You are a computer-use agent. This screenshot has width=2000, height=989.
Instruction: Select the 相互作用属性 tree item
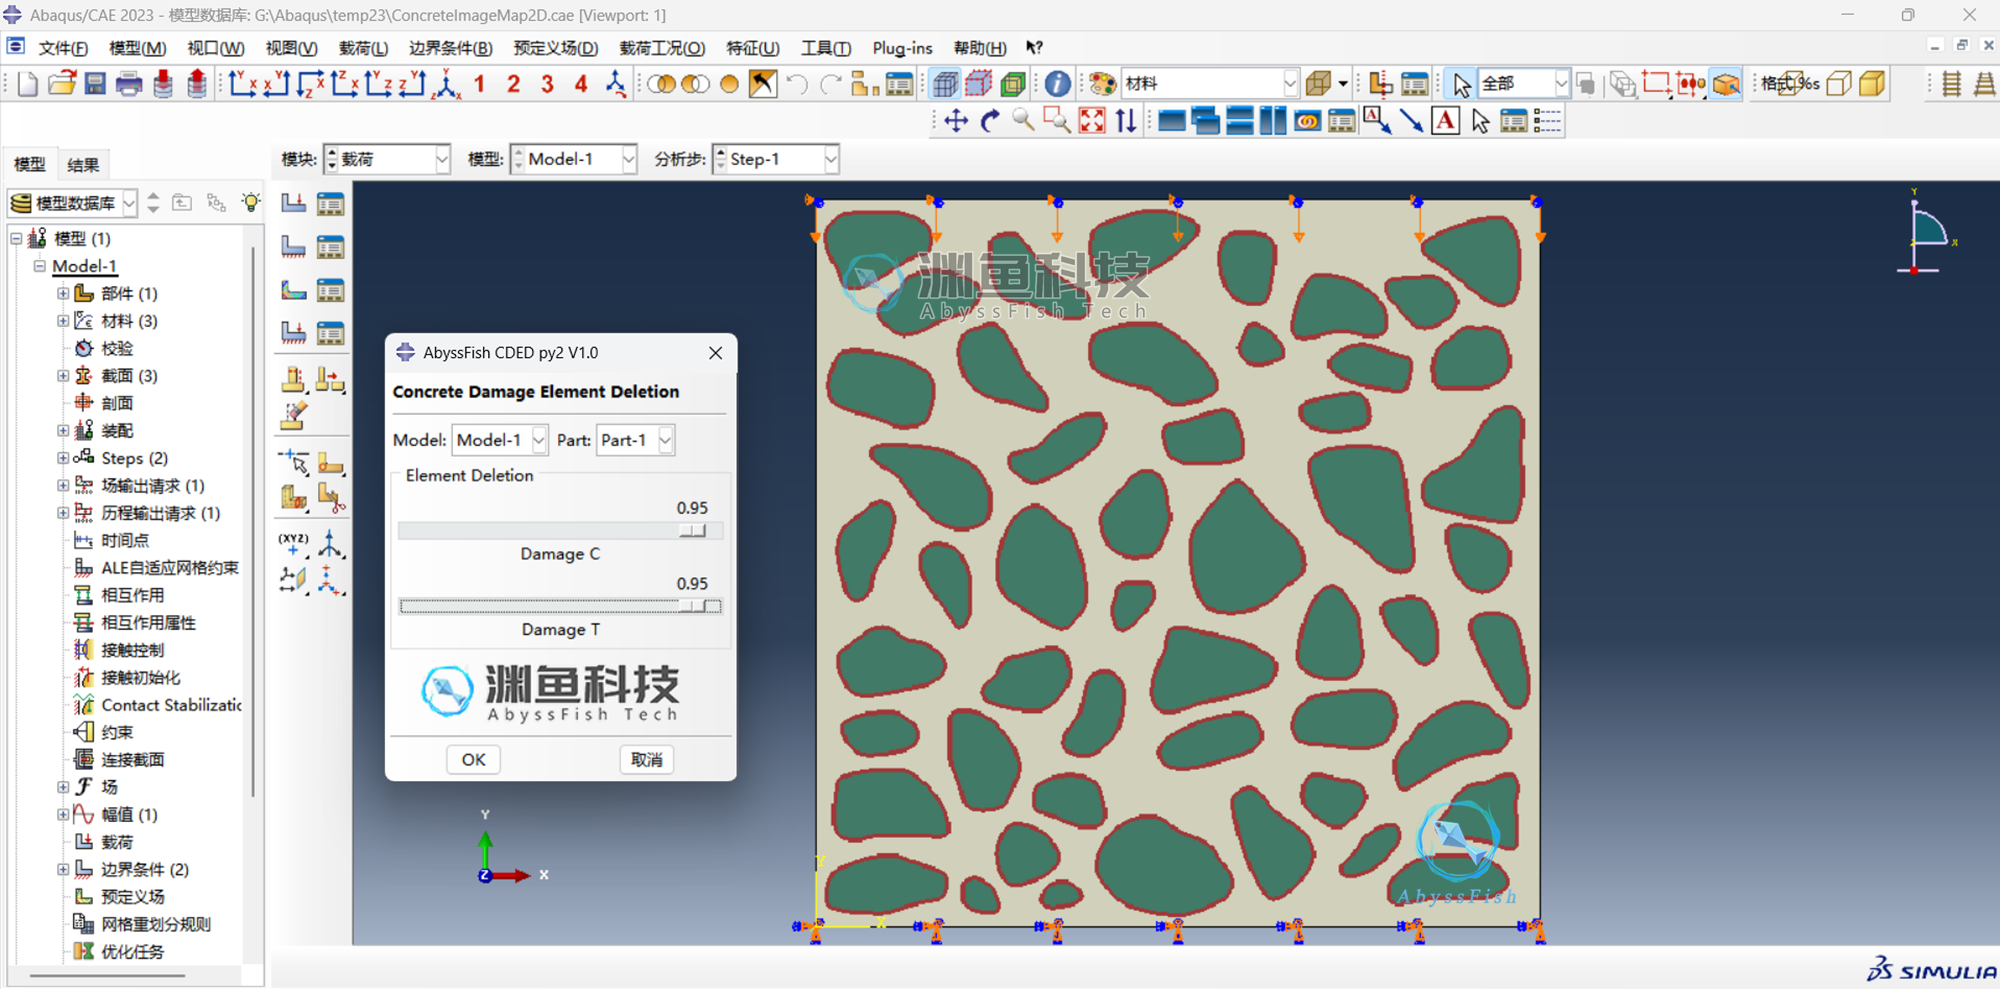(148, 622)
